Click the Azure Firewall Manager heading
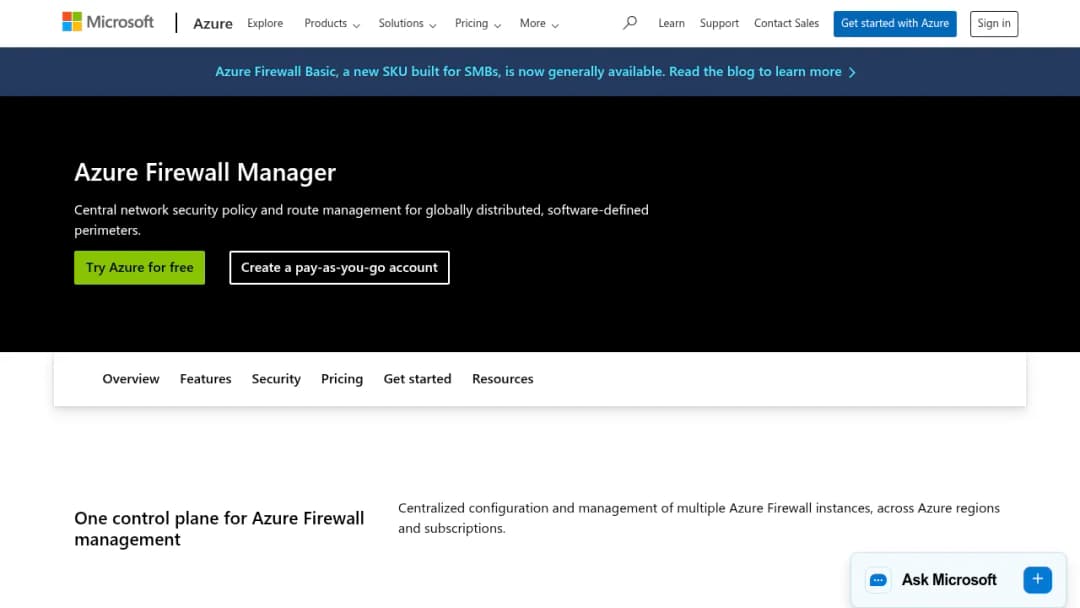The height and width of the screenshot is (608, 1080). coord(205,172)
